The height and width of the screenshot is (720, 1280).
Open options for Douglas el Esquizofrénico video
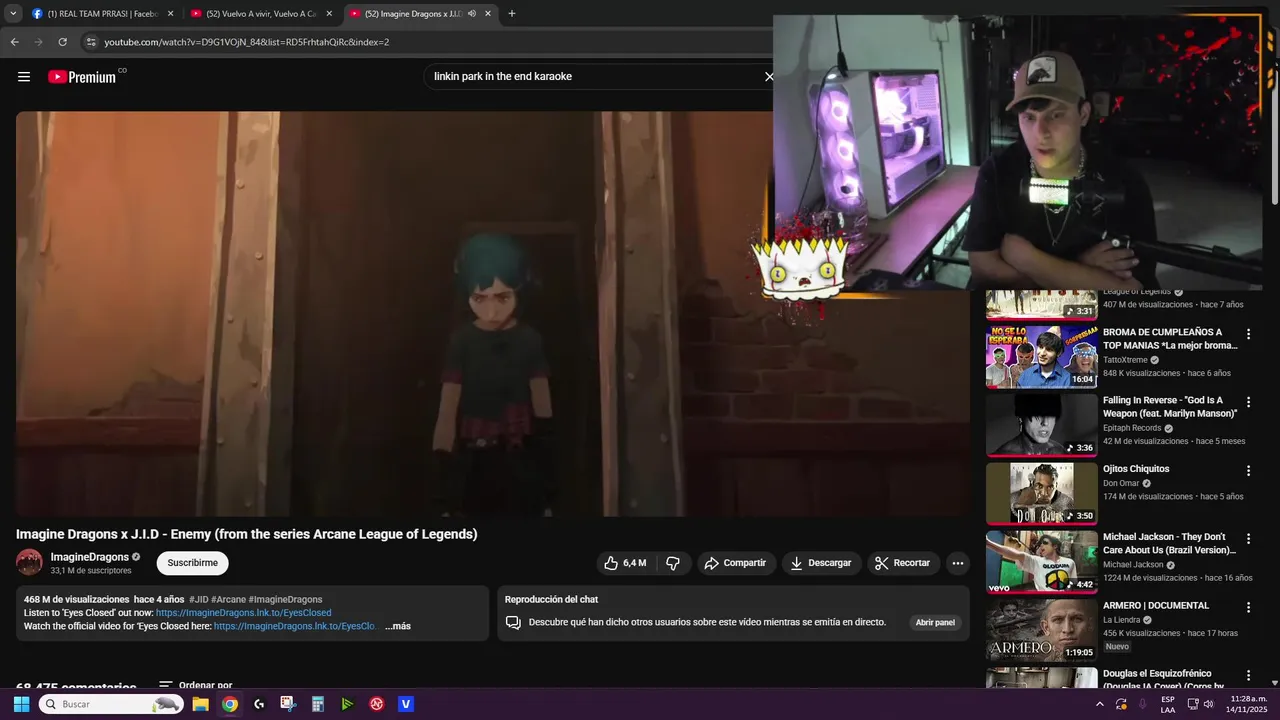[1248, 676]
